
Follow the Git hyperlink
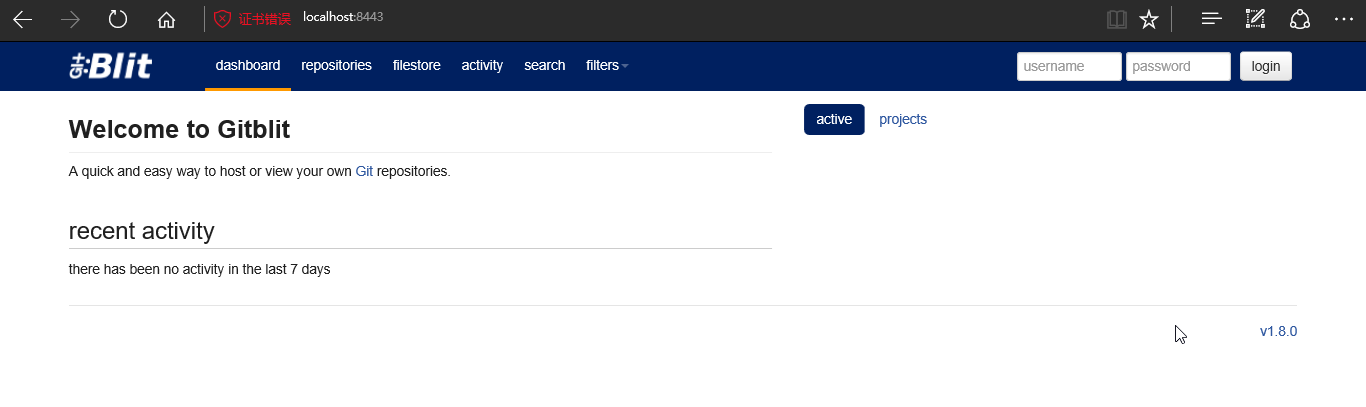tap(364, 171)
